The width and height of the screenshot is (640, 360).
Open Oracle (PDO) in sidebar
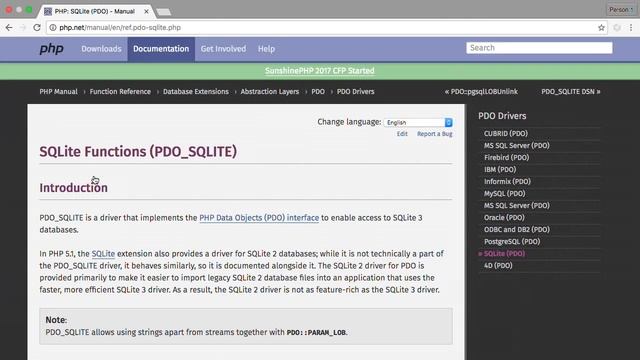[x=504, y=218]
